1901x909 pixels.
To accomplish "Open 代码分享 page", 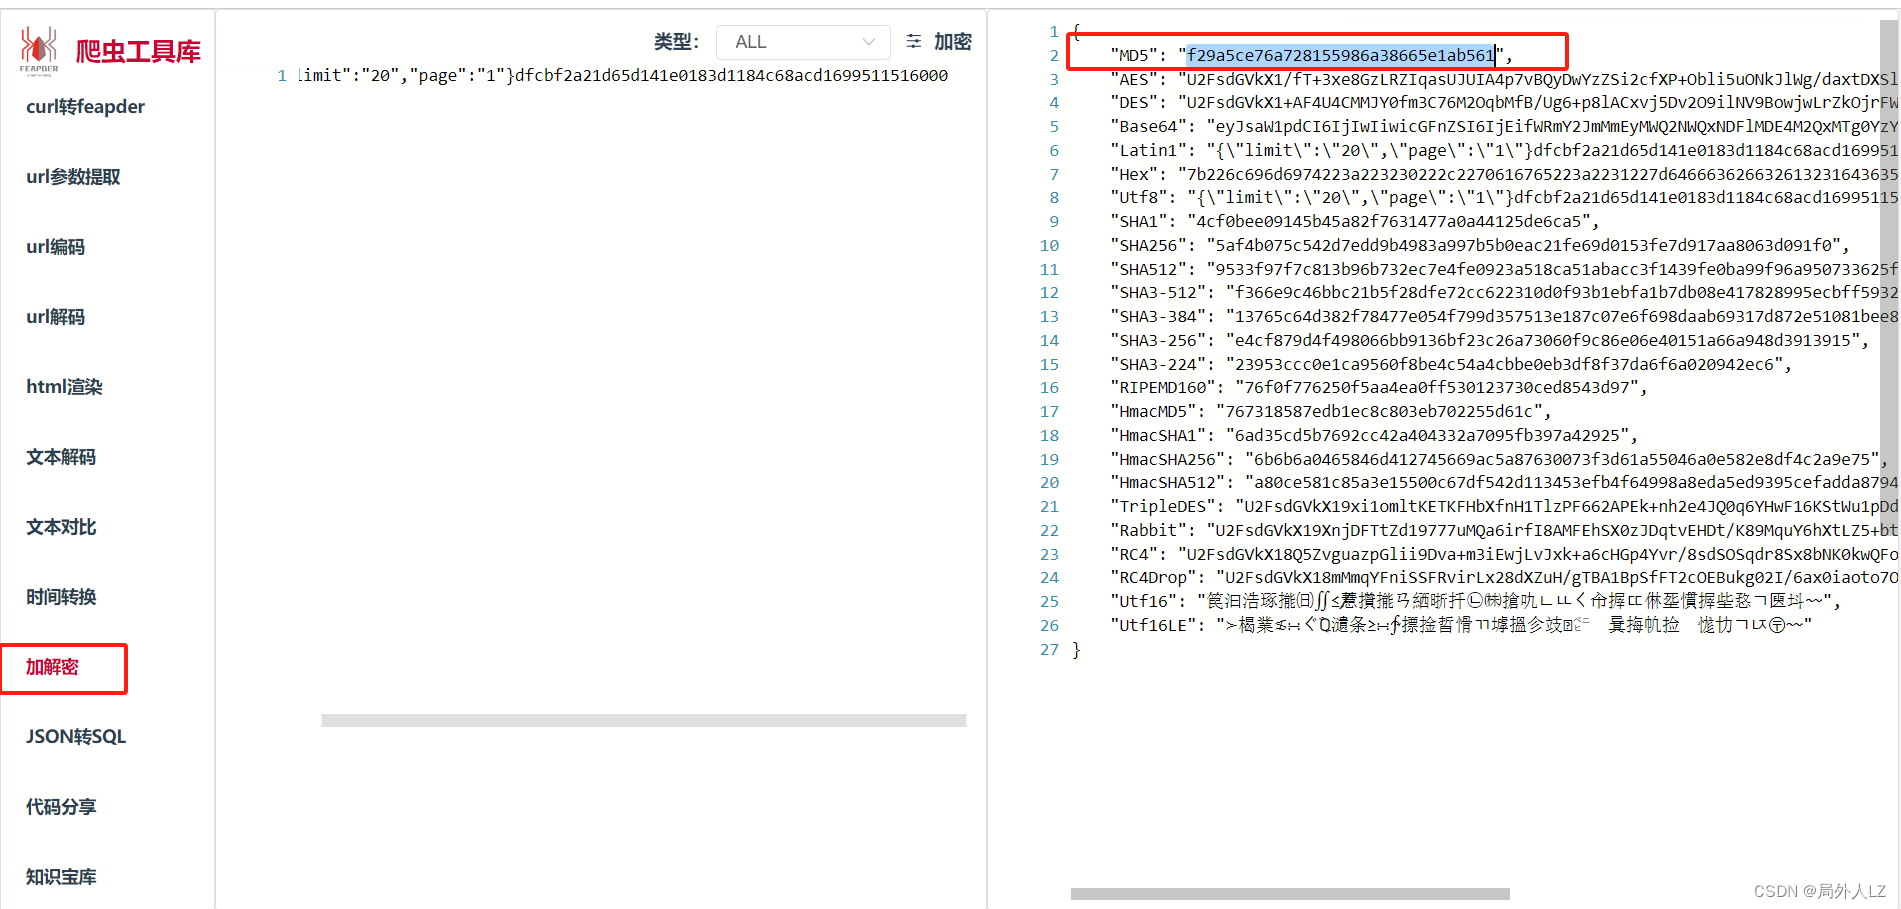I will click(61, 807).
